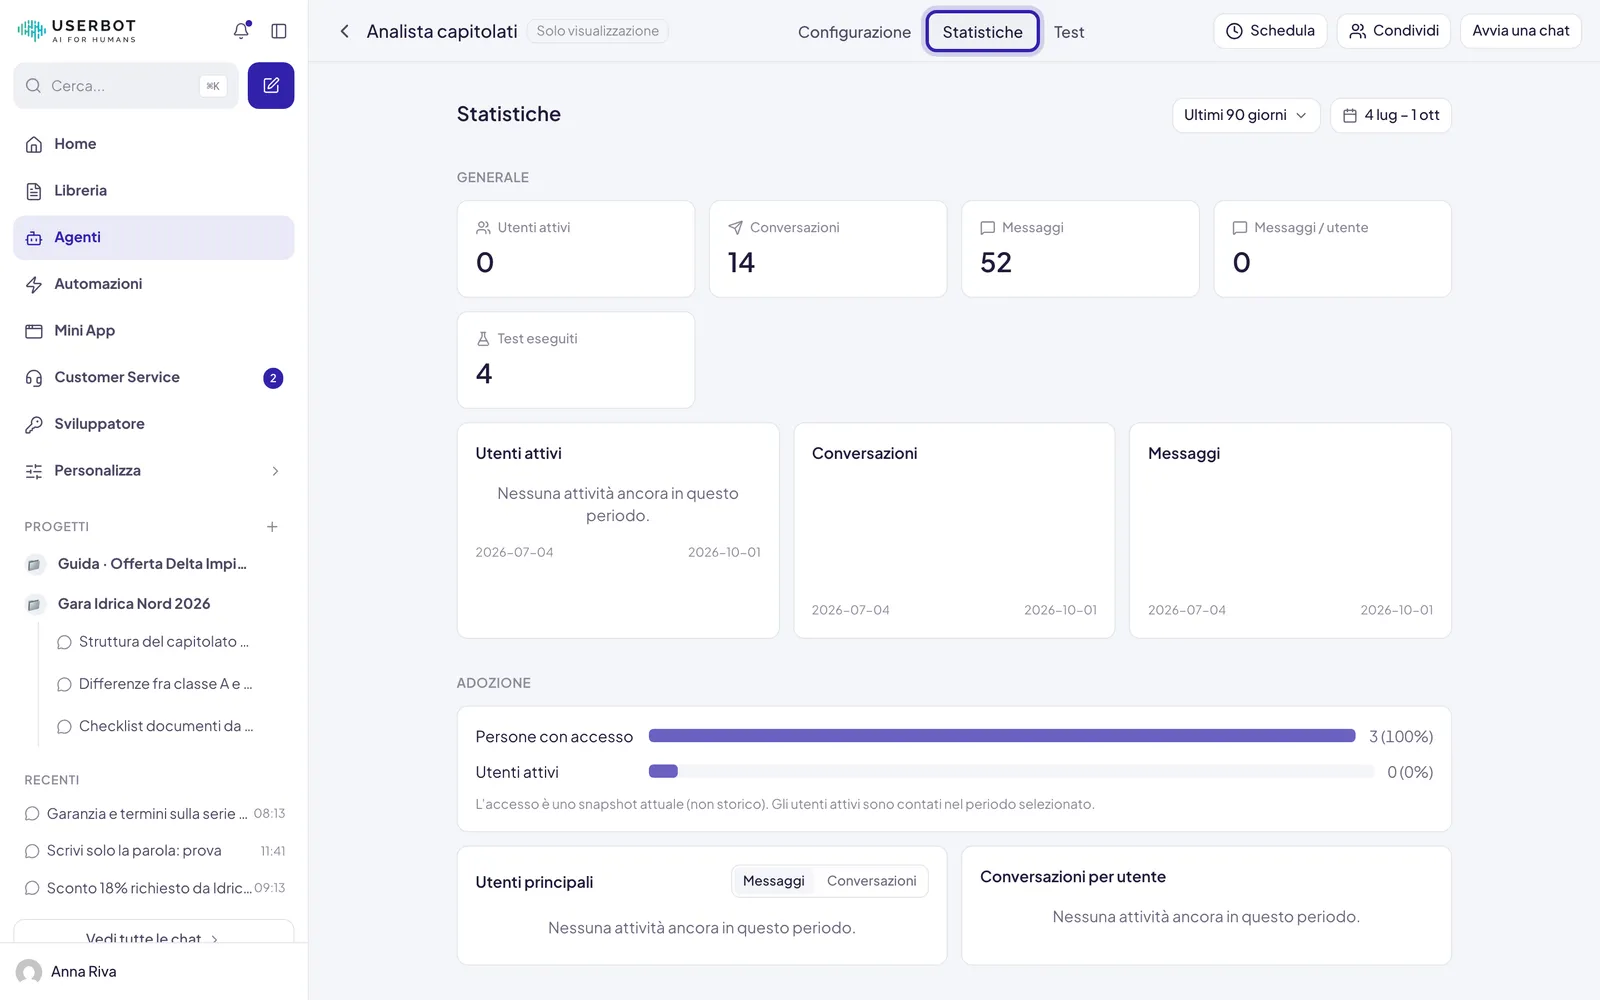Viewport: 1600px width, 1000px height.
Task: Switch to the Test tab
Action: coord(1069,32)
